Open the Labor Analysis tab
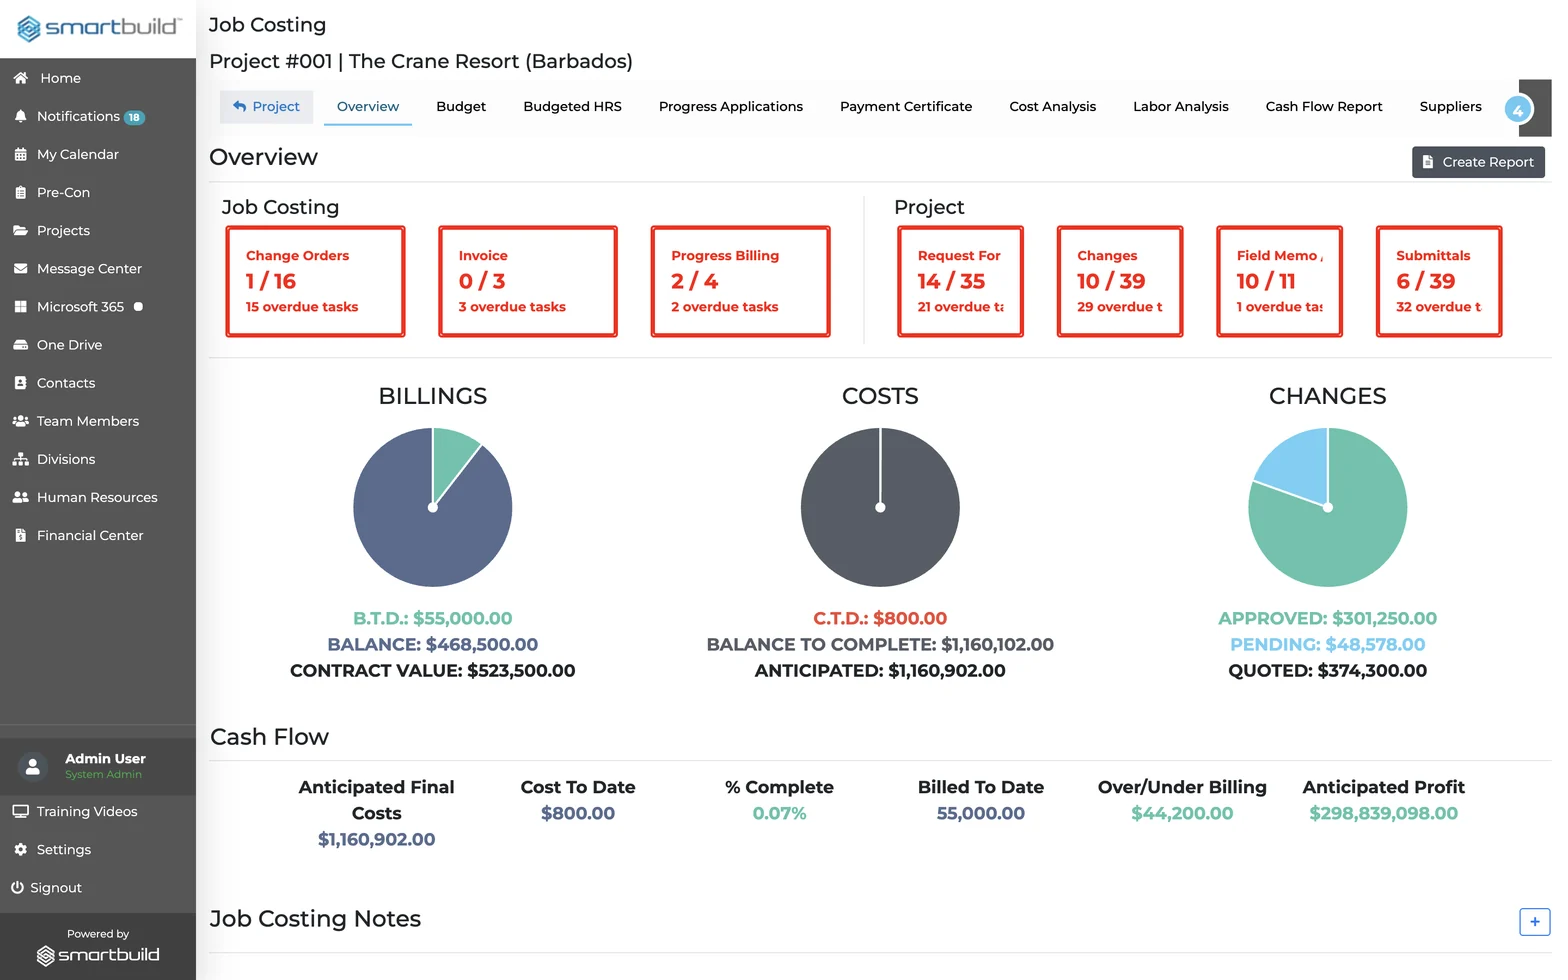Screen dimensions: 1568x980 tap(1180, 107)
